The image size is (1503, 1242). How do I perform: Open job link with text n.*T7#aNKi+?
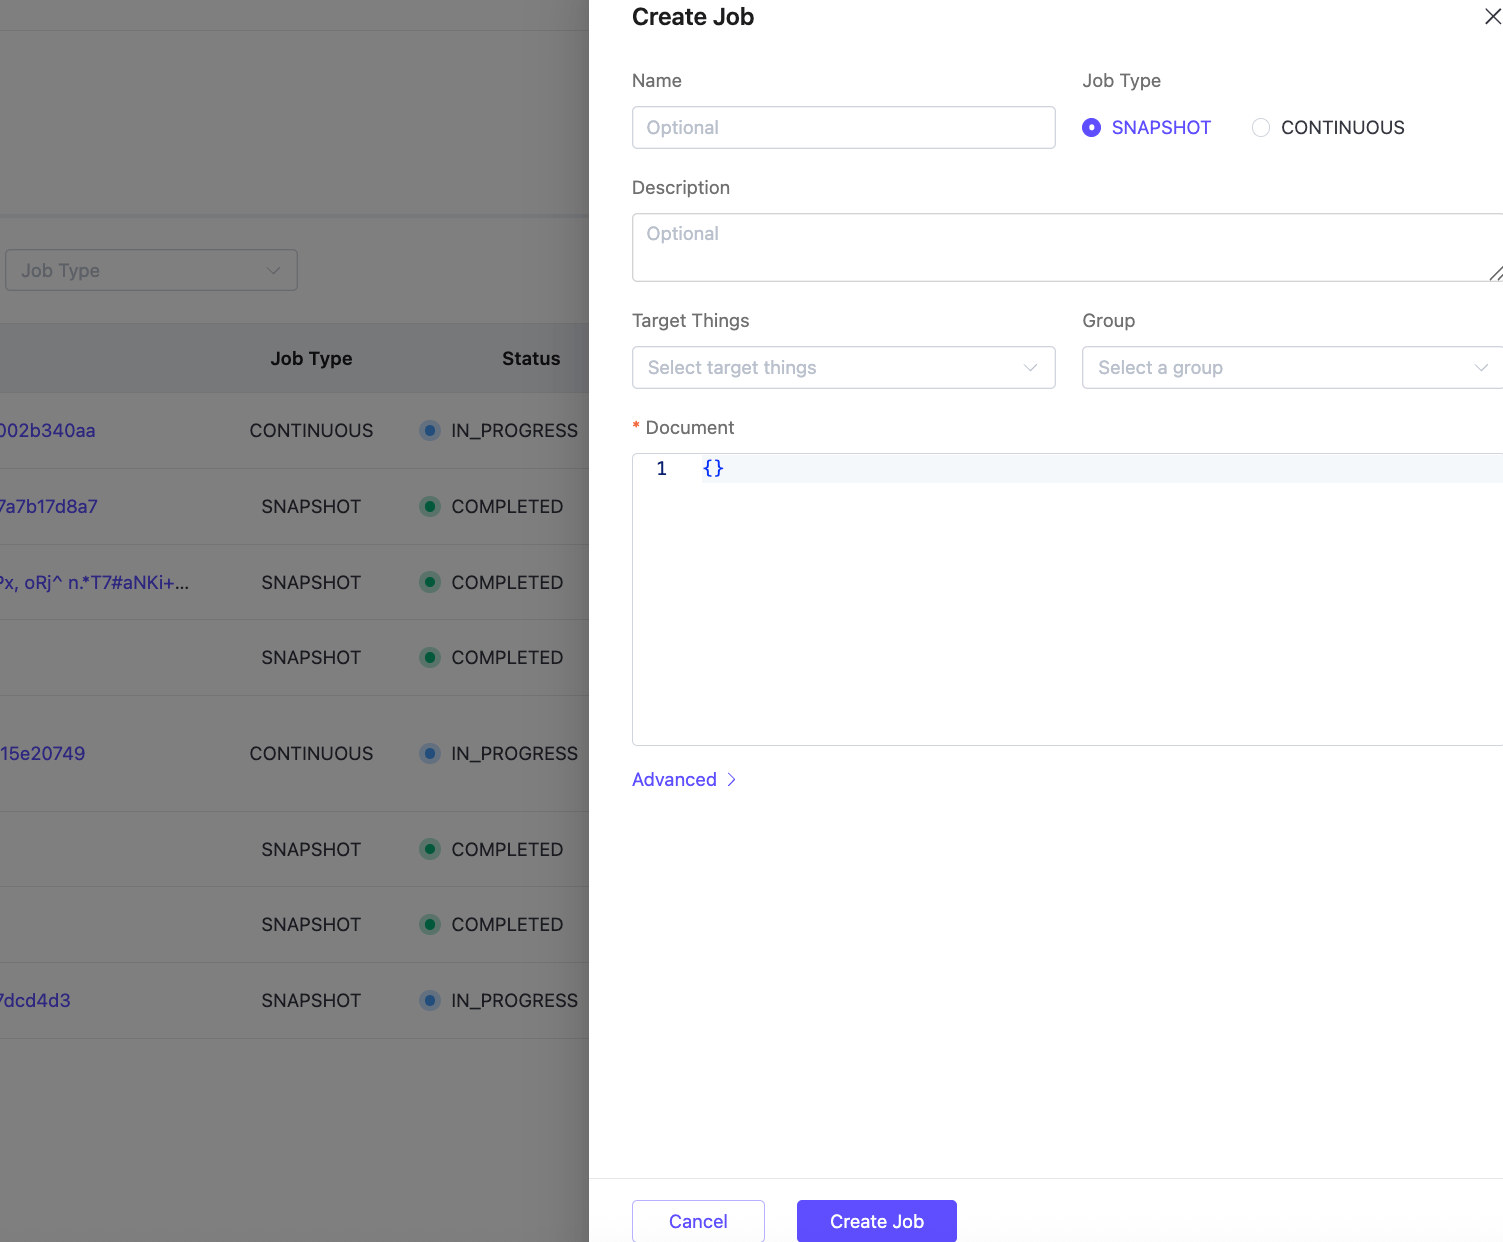[x=94, y=583]
